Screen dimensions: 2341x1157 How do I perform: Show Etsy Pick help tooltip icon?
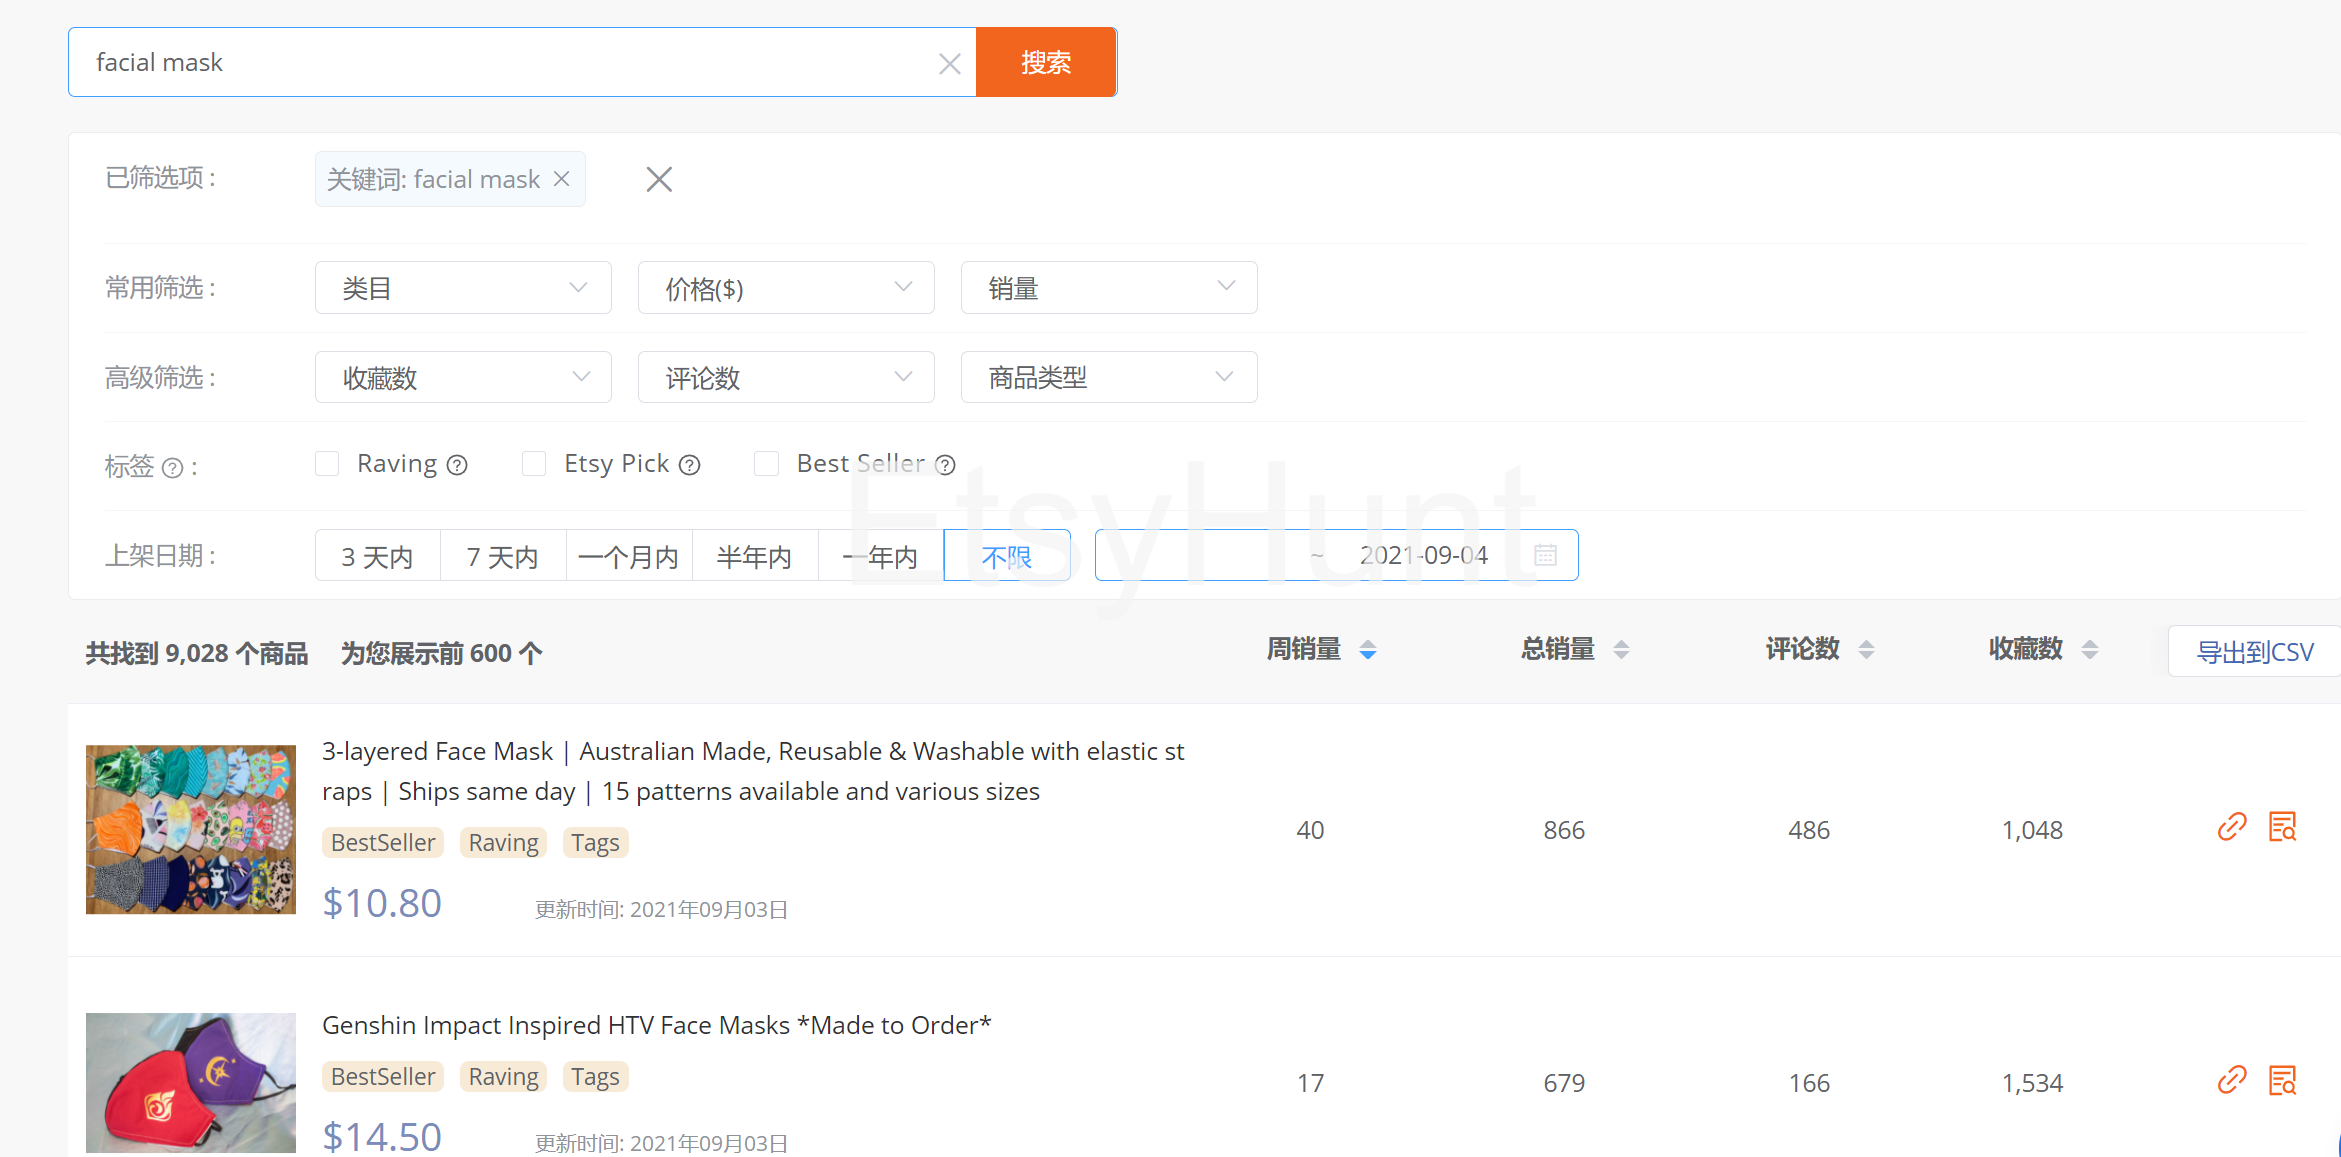tap(689, 465)
